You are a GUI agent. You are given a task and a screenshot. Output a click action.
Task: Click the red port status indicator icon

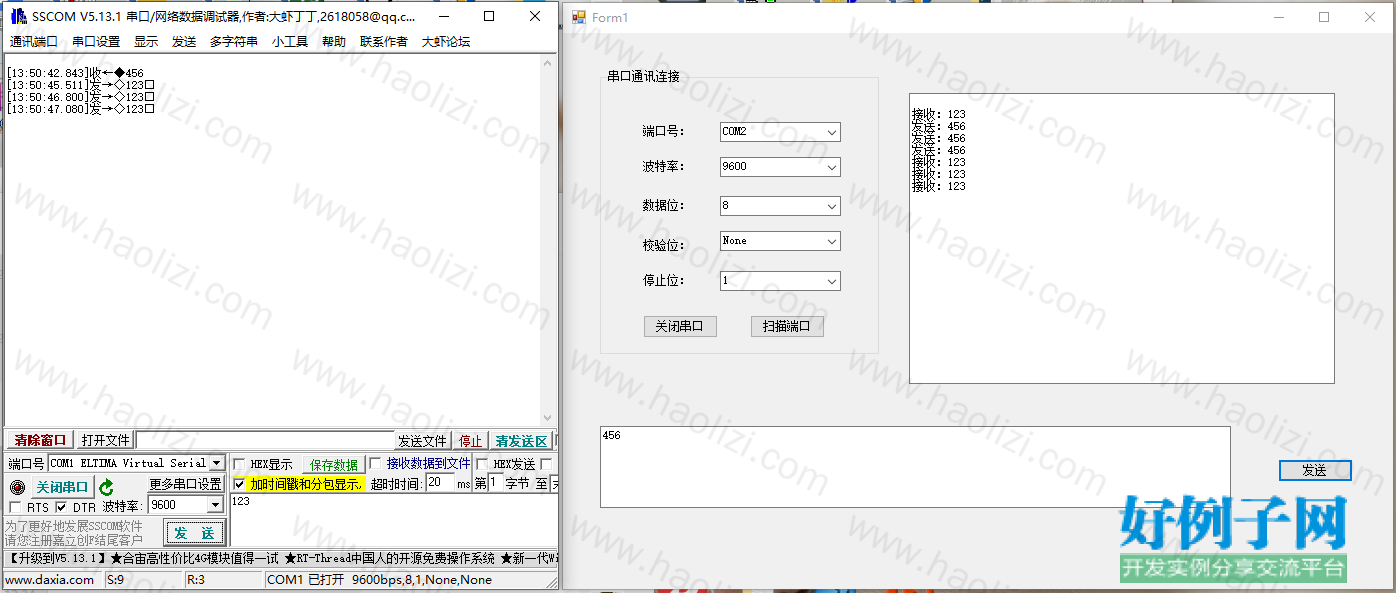pos(17,487)
